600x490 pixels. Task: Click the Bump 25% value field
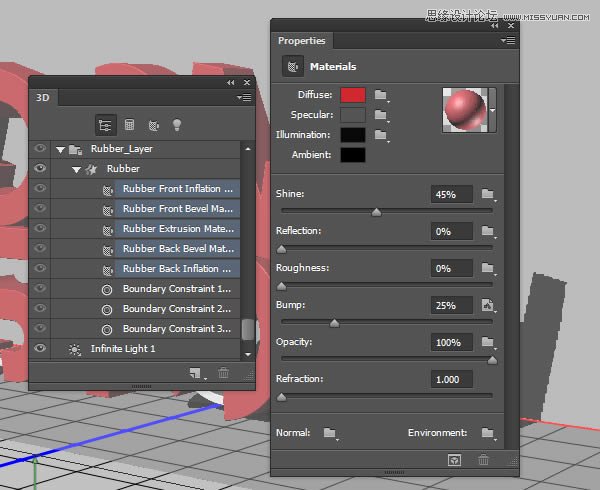[x=452, y=305]
